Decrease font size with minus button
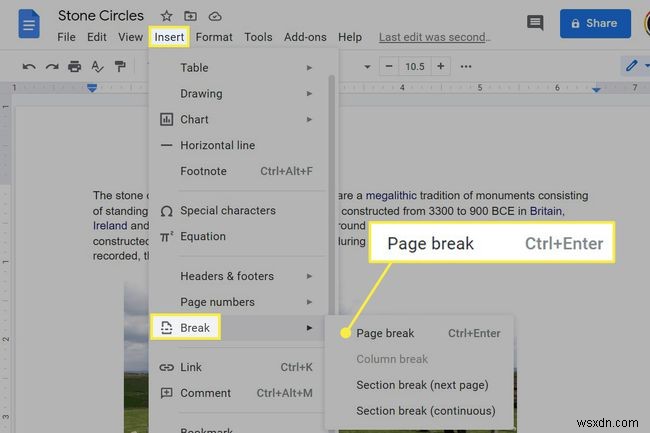The height and width of the screenshot is (433, 650). 389,66
